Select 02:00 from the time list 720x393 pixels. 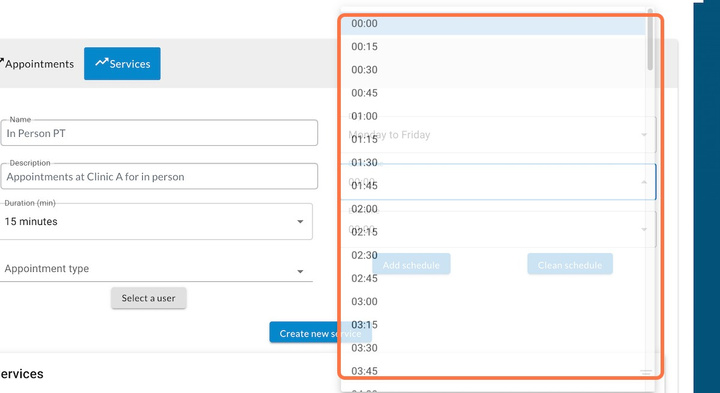pos(493,209)
